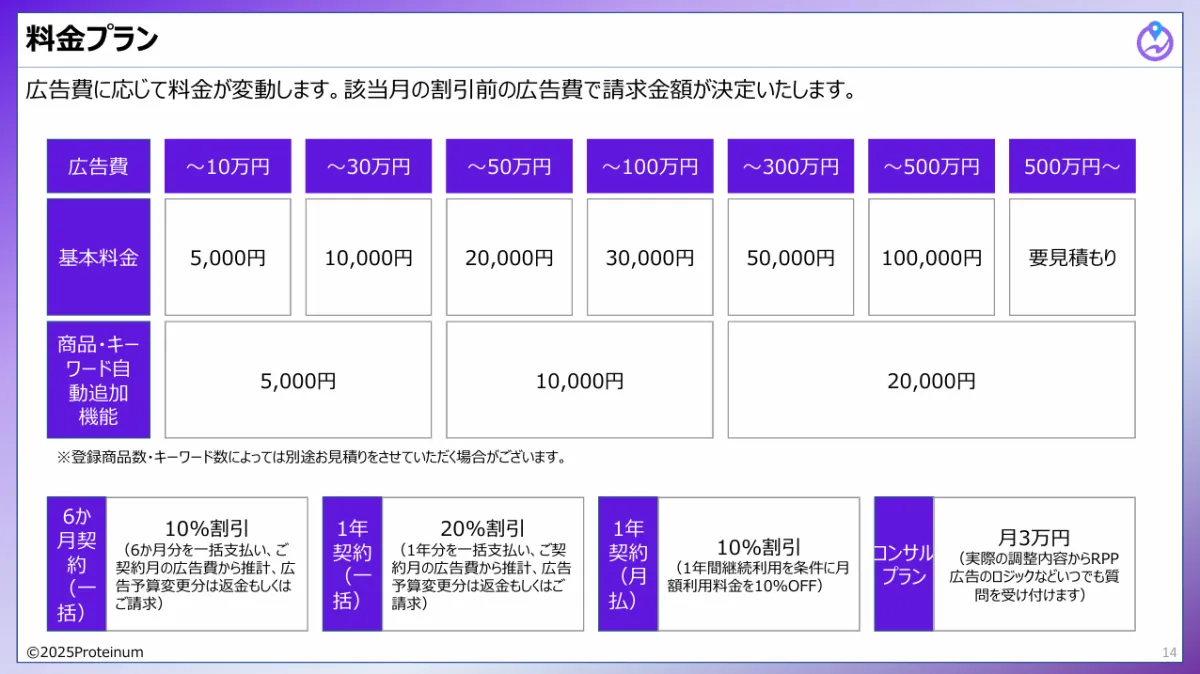Select the 6か月契約(一括) purple label

coord(77,564)
